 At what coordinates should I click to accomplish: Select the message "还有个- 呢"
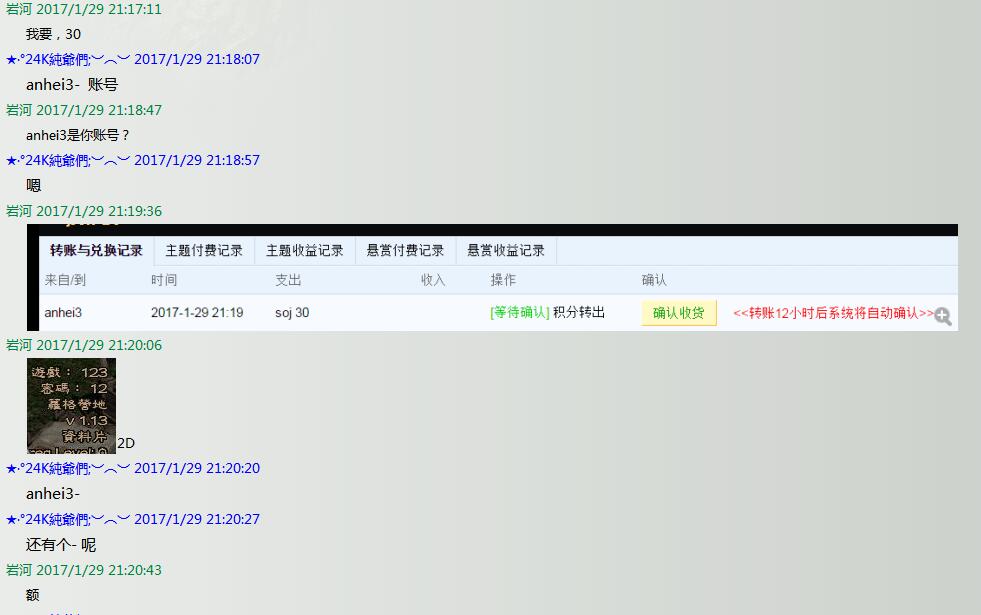tap(61, 545)
